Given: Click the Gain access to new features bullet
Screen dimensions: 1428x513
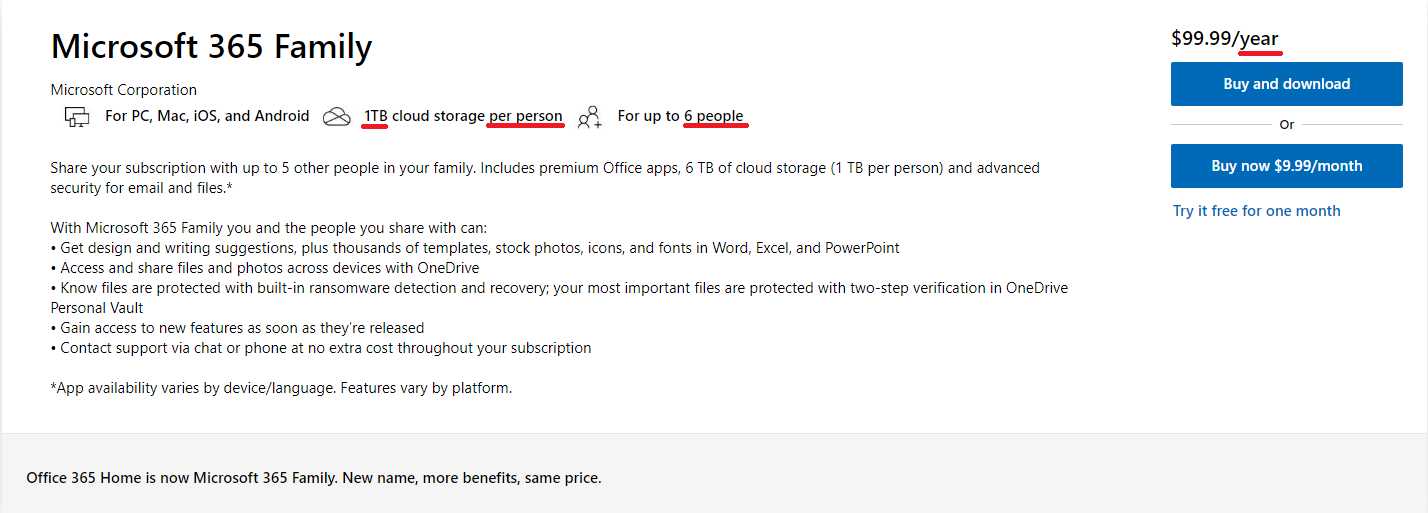Looking at the screenshot, I should (x=242, y=328).
